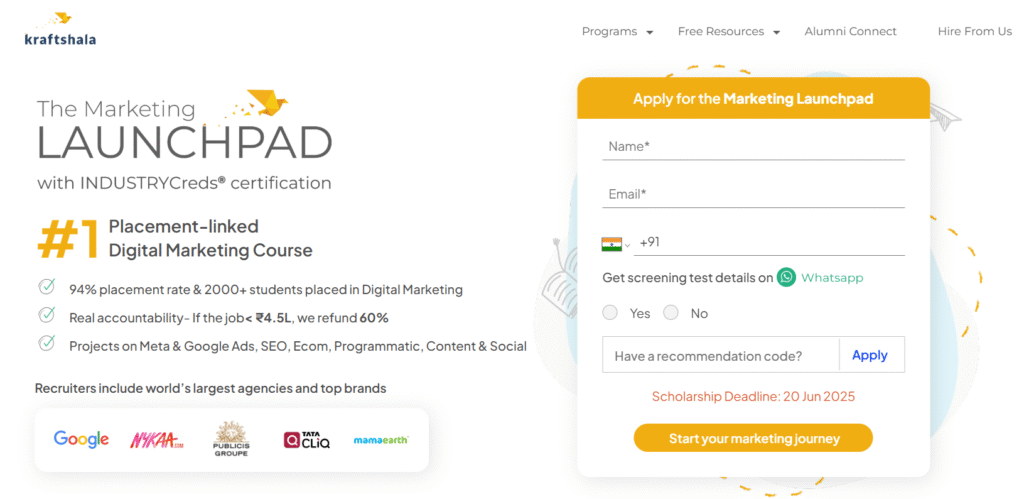Click the Google recruiter logo
The height and width of the screenshot is (499, 1024).
(81, 440)
